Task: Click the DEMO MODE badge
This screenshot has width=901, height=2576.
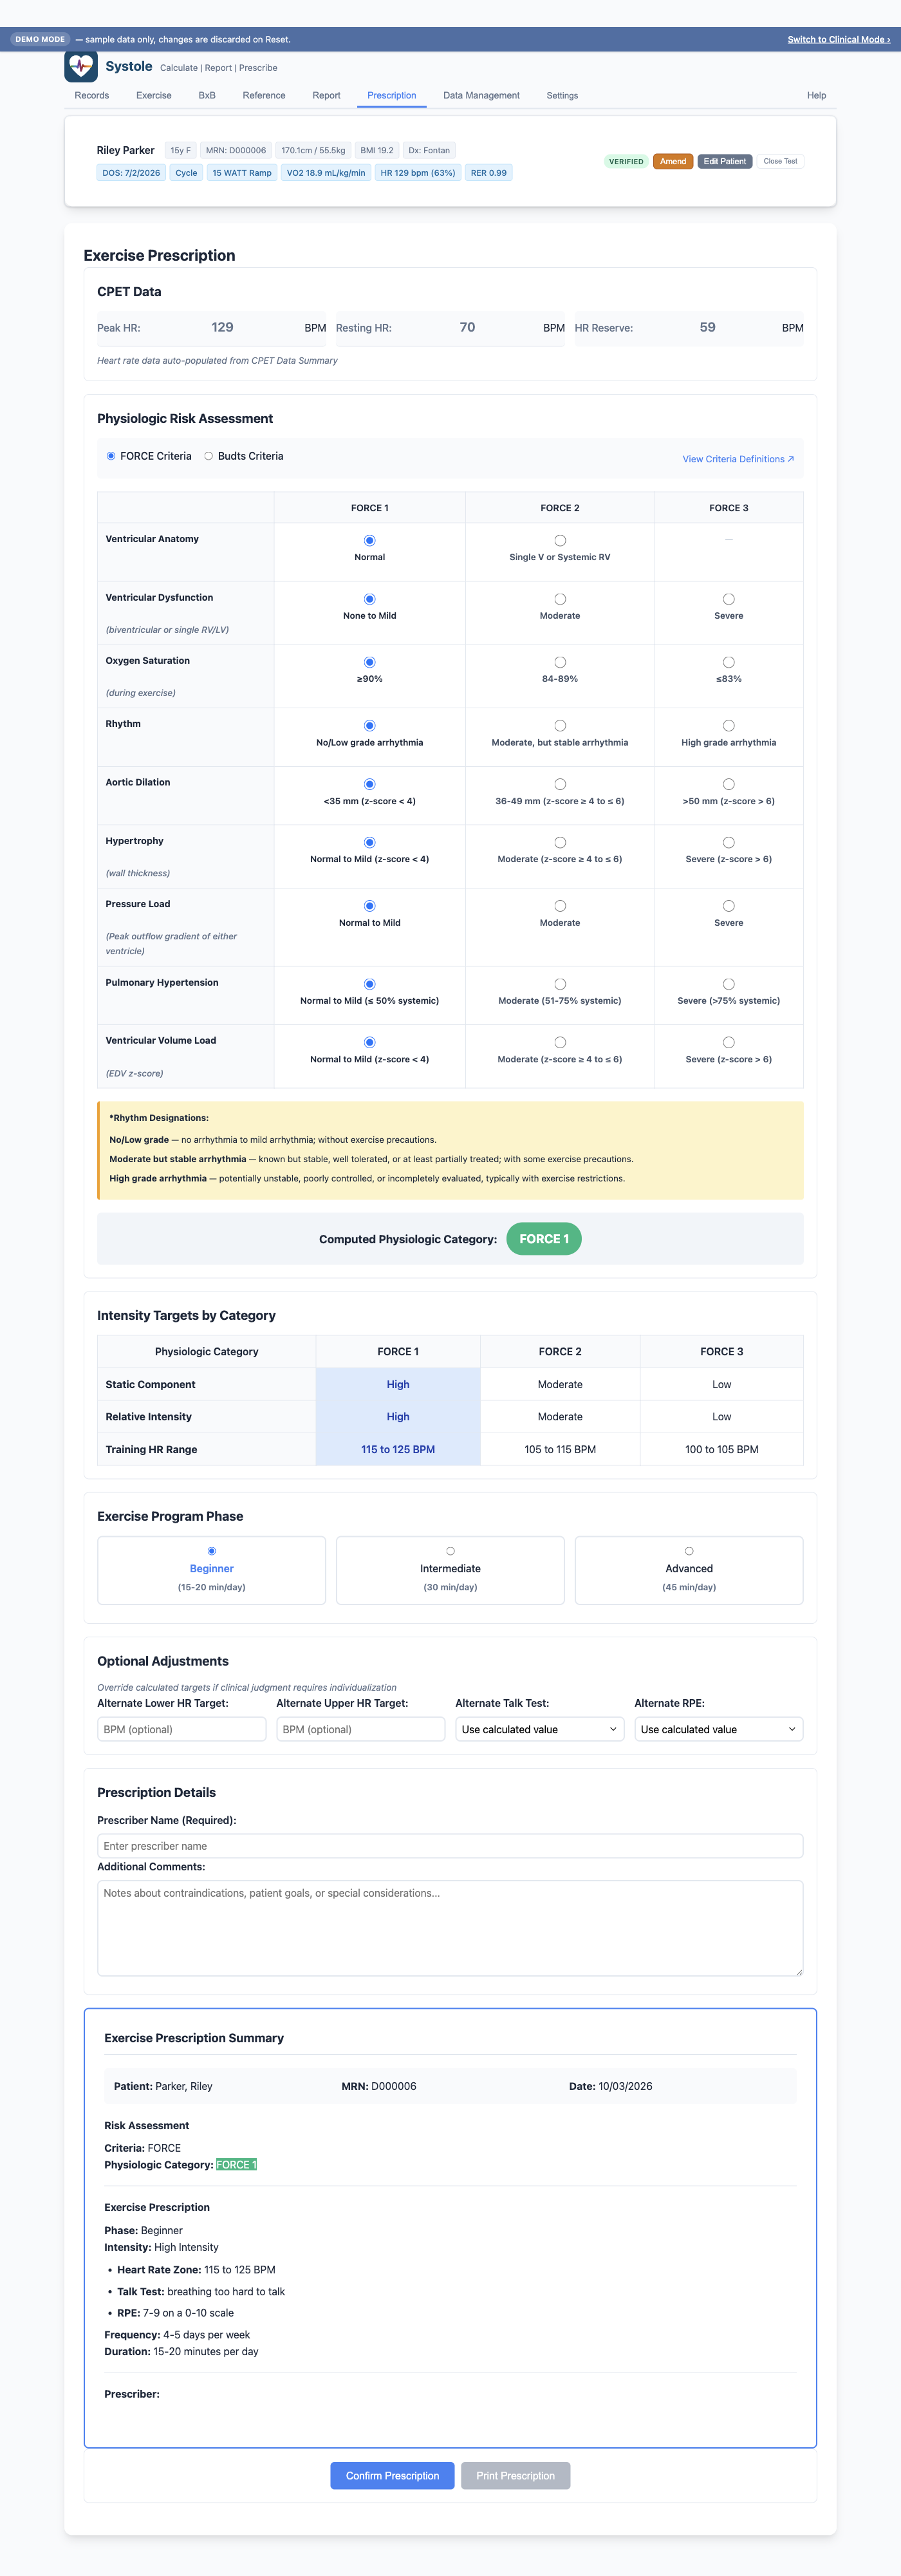Action: [40, 39]
